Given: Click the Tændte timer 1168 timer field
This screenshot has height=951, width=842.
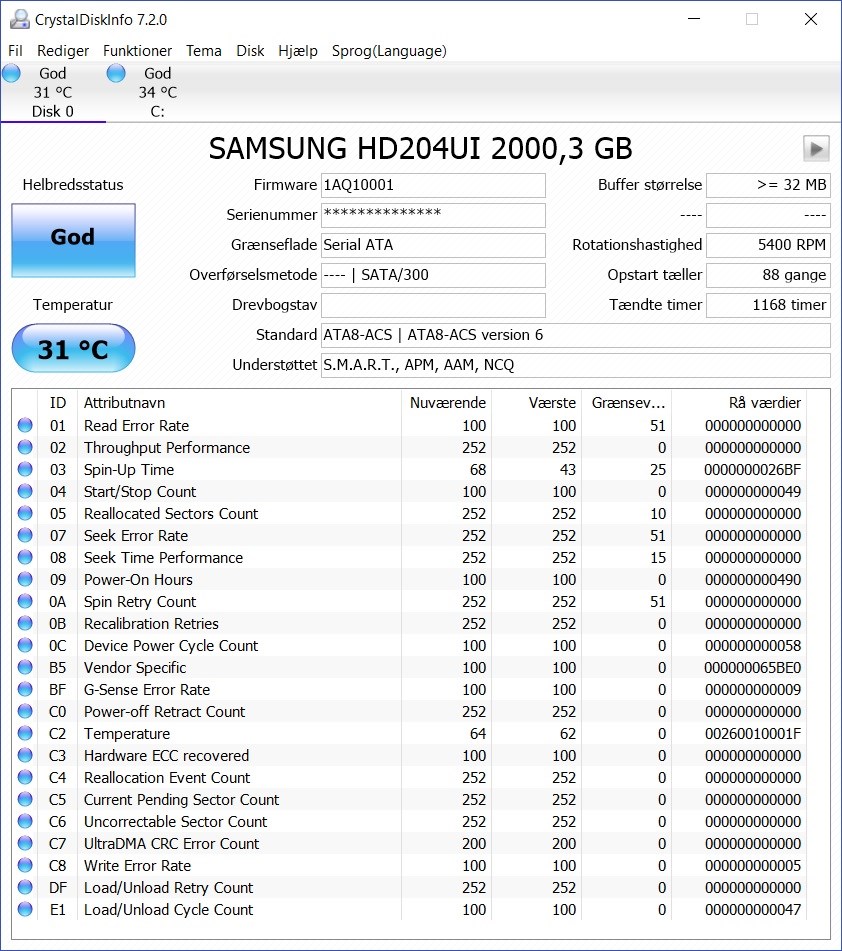Looking at the screenshot, I should [768, 305].
